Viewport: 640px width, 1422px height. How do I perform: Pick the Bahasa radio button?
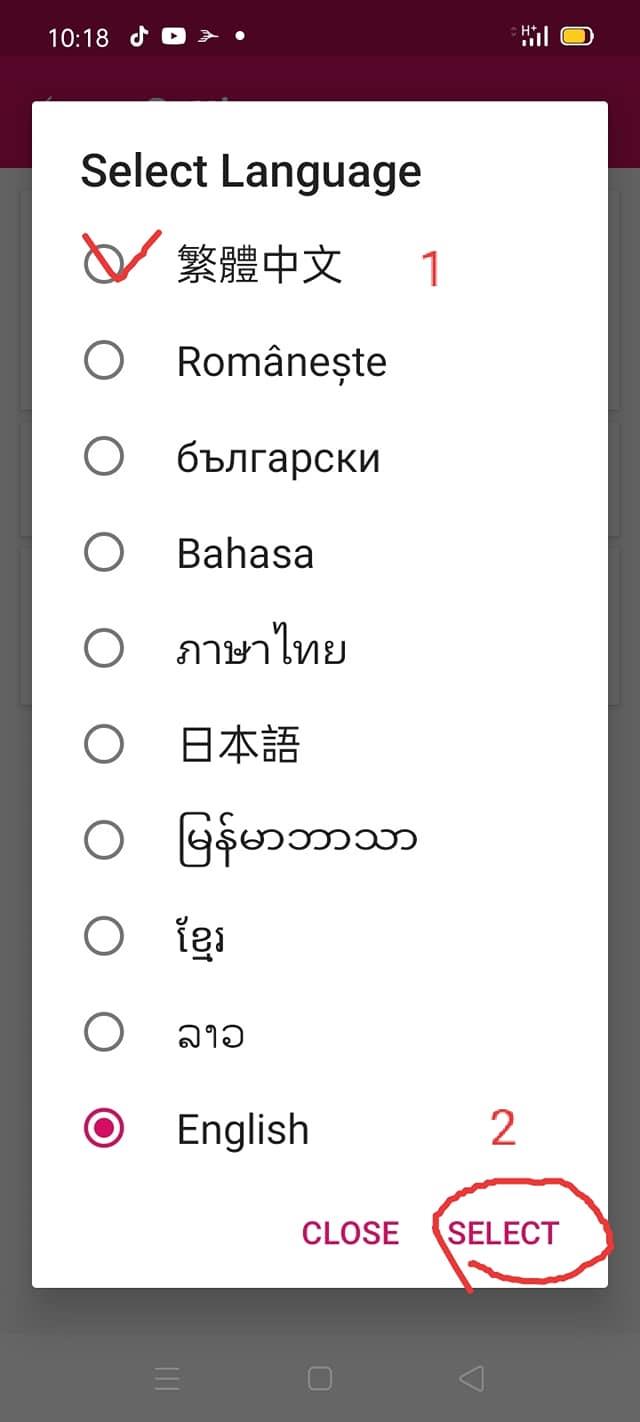(104, 552)
